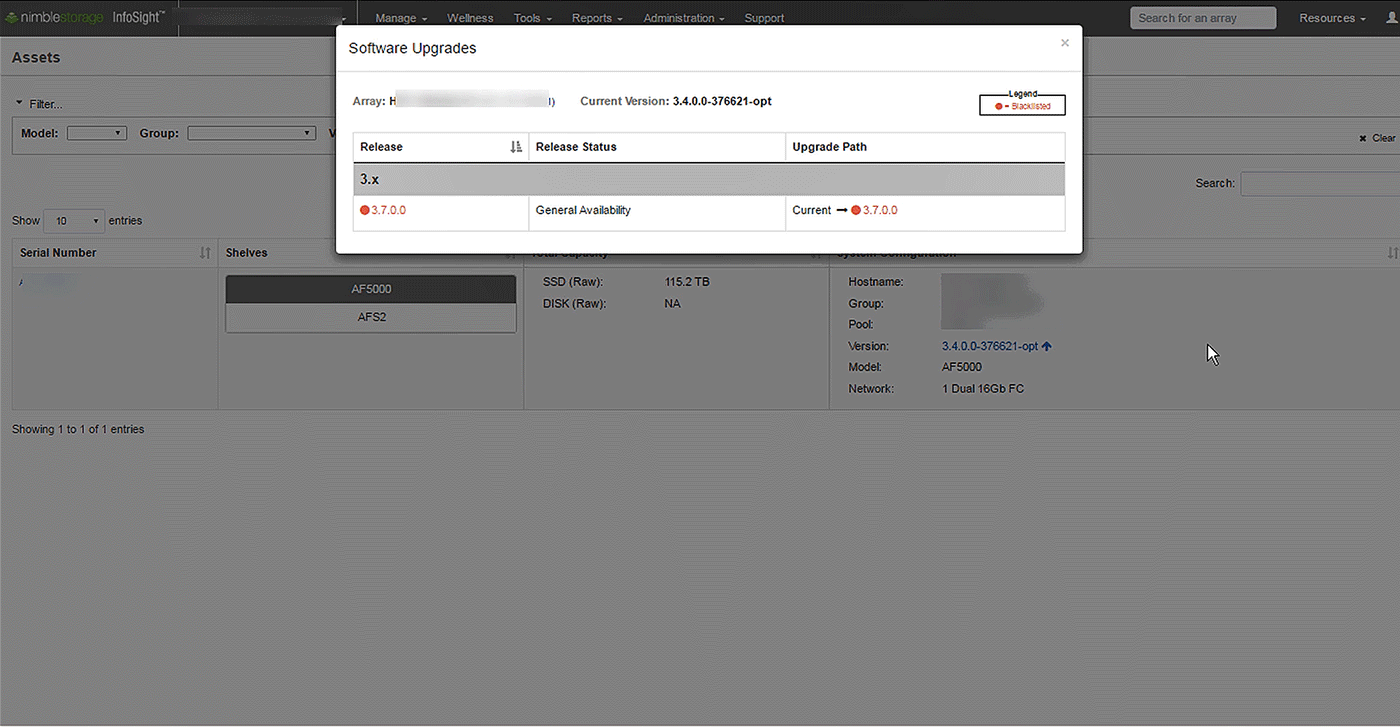Close the Software Upgrades dialog
Viewport: 1400px width, 728px height.
[x=1064, y=43]
